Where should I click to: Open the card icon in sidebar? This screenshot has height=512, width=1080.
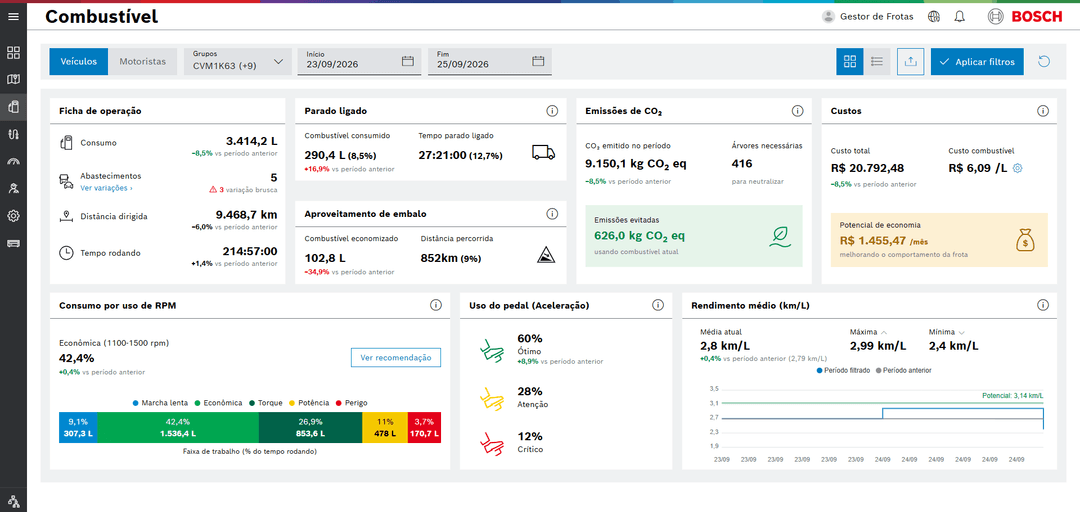tap(13, 243)
